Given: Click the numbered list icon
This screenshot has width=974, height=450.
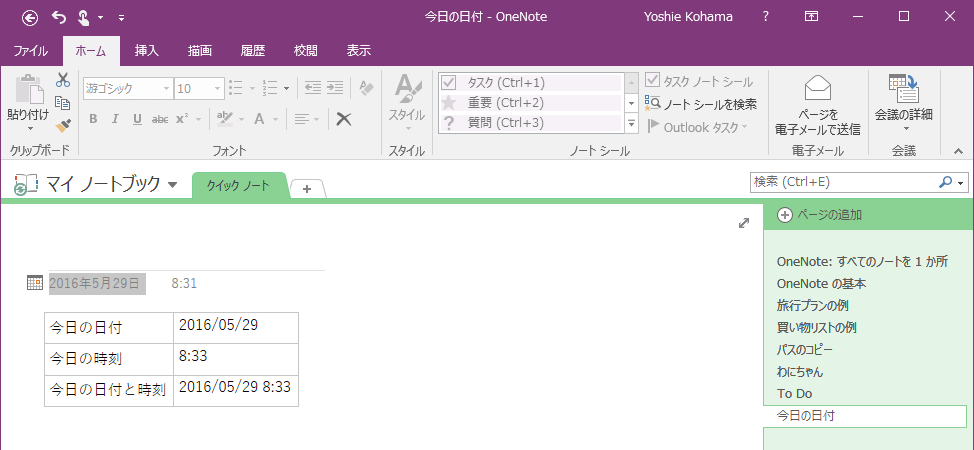Looking at the screenshot, I should pos(270,88).
